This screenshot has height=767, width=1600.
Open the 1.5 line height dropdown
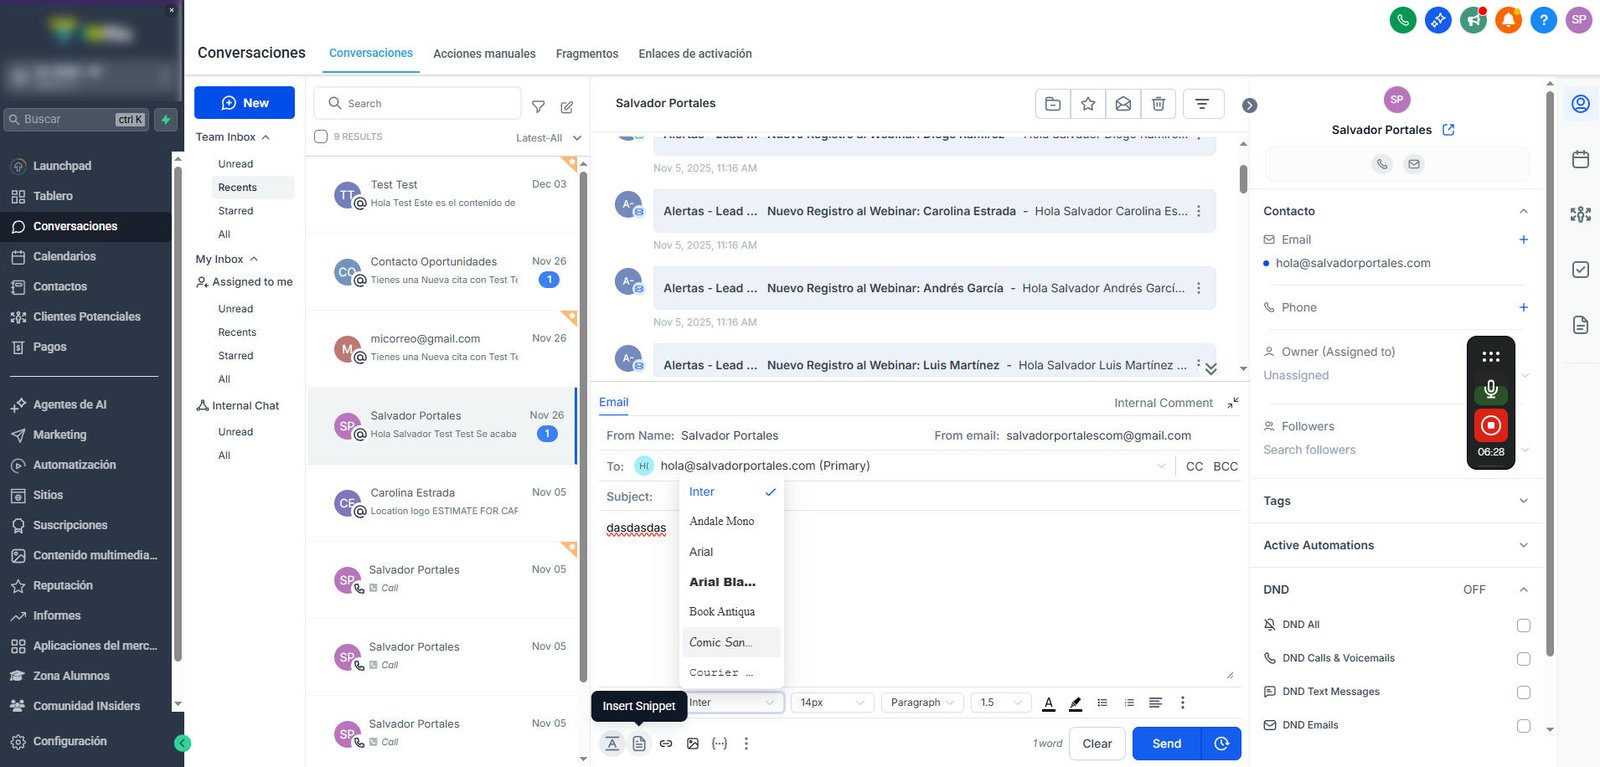1000,703
